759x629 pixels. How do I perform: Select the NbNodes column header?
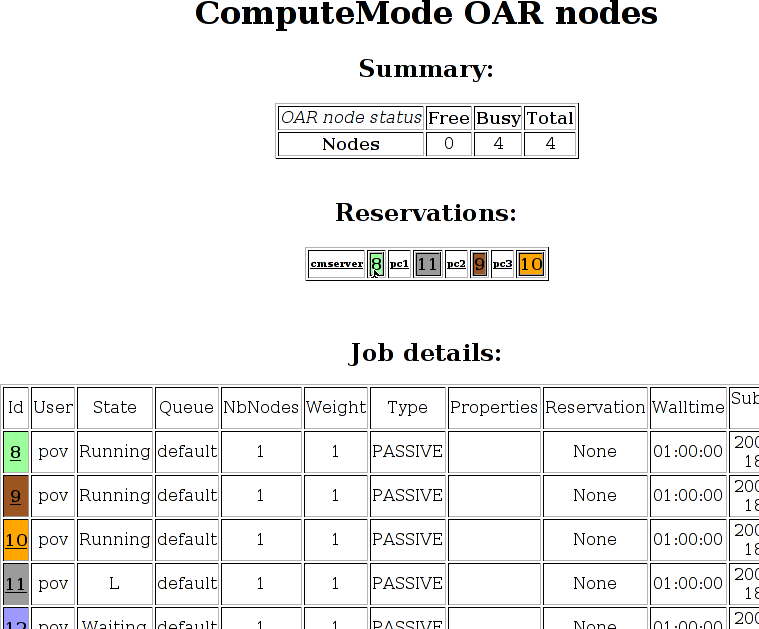[261, 408]
